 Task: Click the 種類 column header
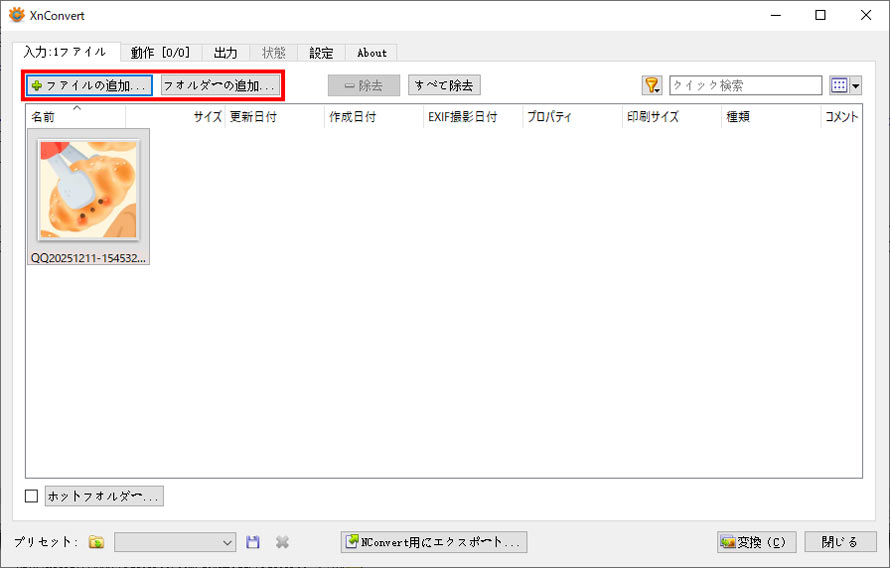pyautogui.click(x=771, y=116)
